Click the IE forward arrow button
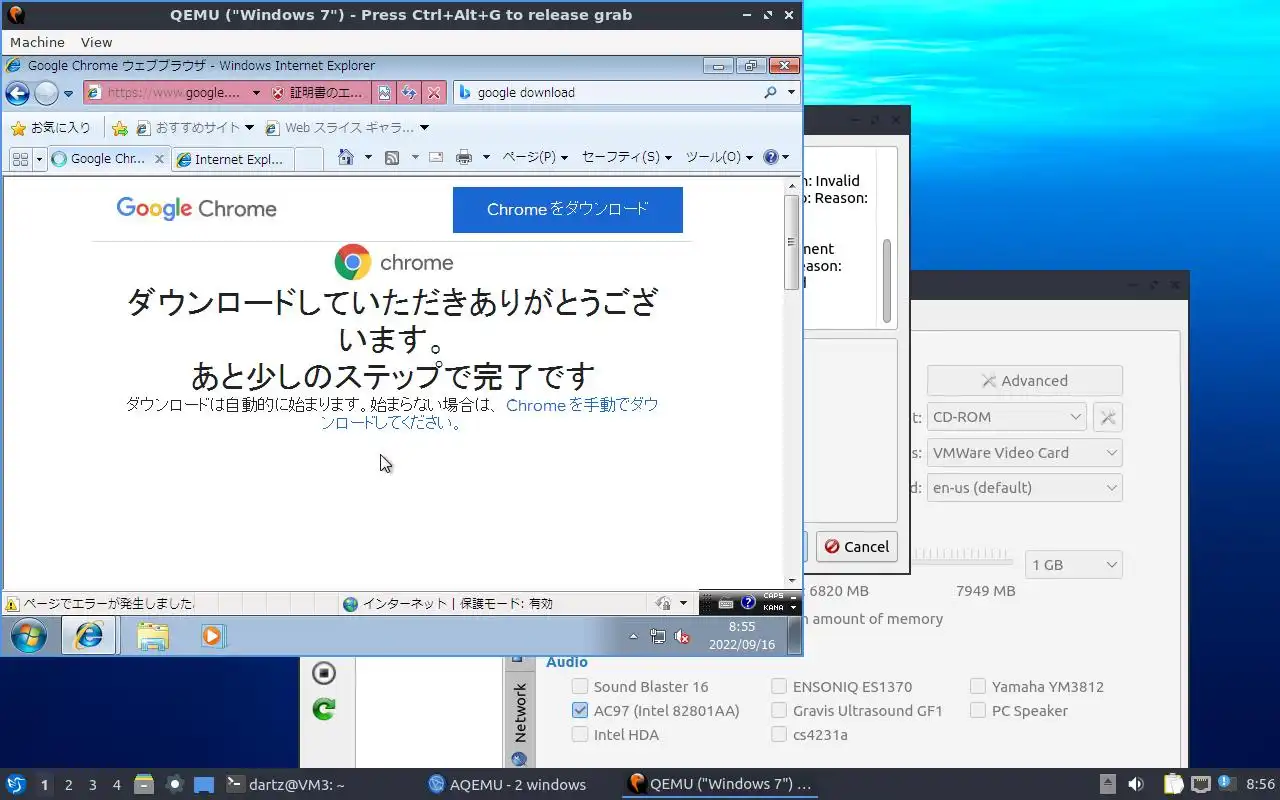Image resolution: width=1280 pixels, height=800 pixels. pos(46,93)
